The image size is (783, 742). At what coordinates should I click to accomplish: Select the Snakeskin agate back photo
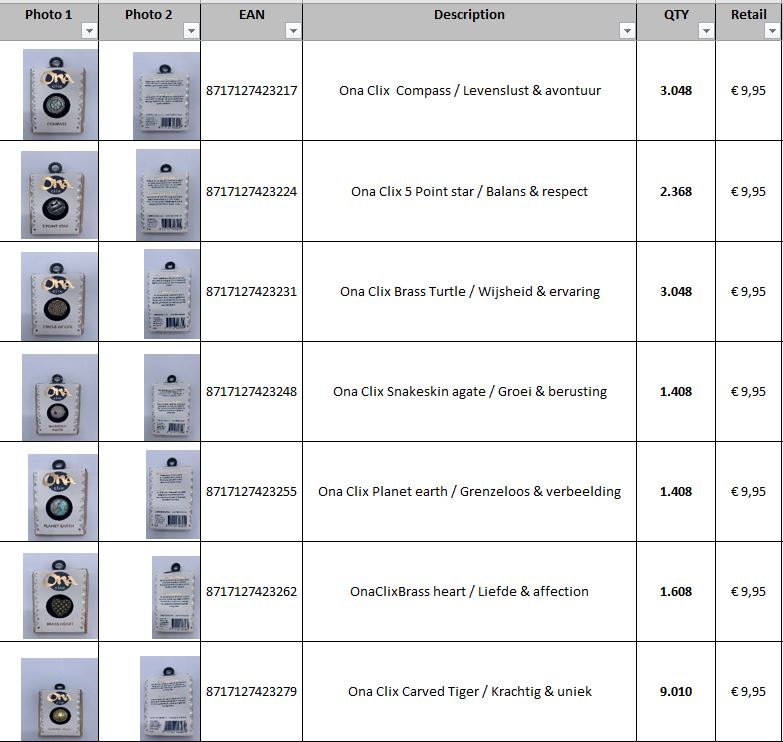(172, 397)
